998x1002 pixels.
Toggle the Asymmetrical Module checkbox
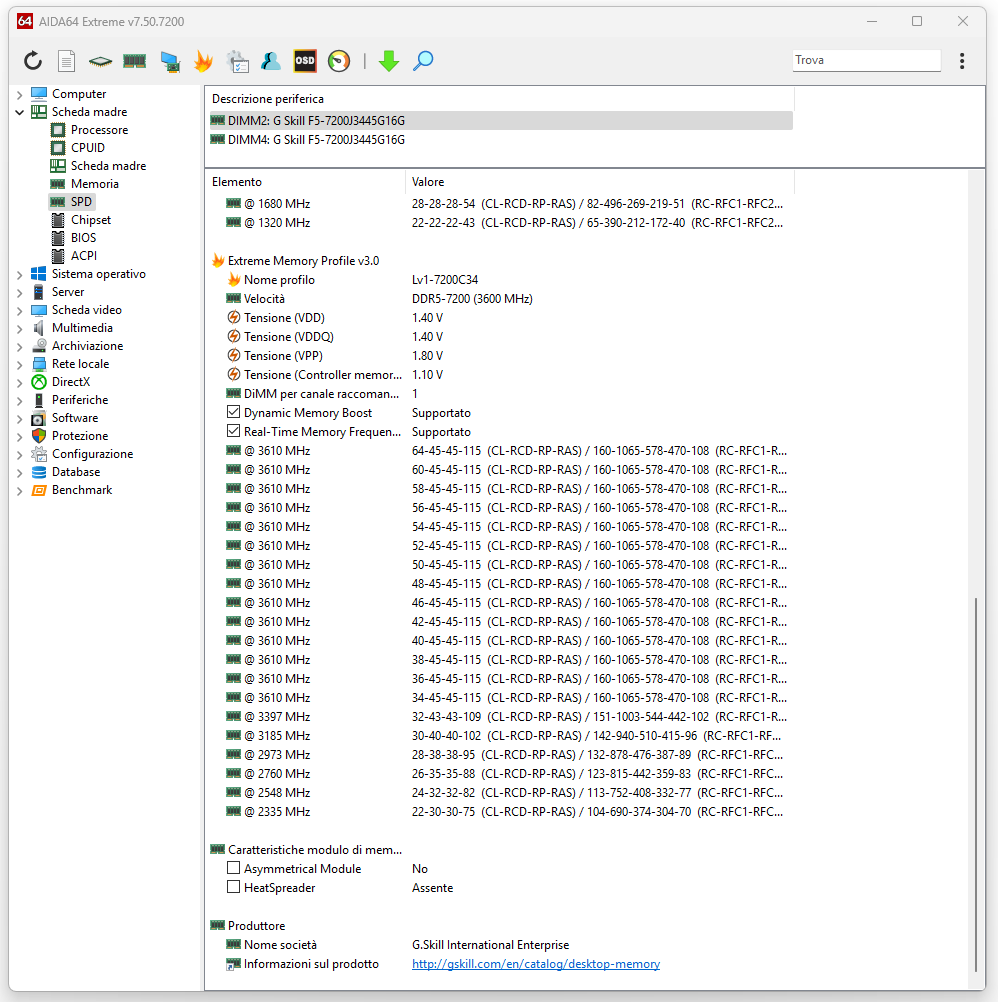pyautogui.click(x=234, y=868)
